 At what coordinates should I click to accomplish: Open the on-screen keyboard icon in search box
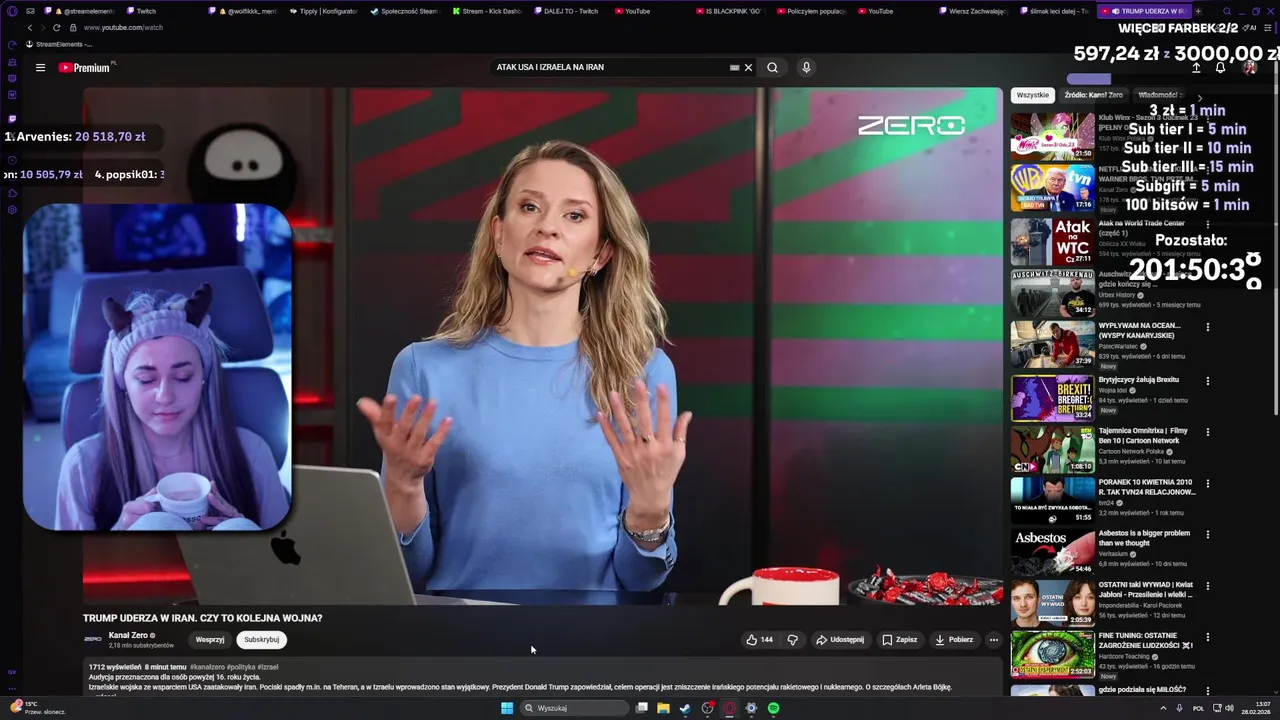[734, 68]
